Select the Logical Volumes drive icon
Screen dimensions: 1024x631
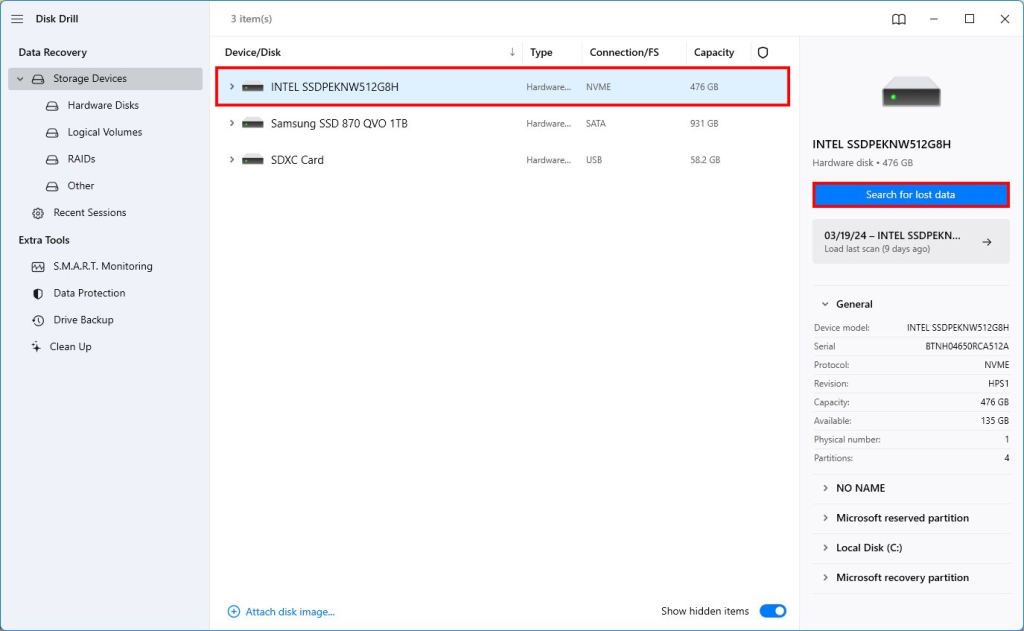(x=50, y=132)
